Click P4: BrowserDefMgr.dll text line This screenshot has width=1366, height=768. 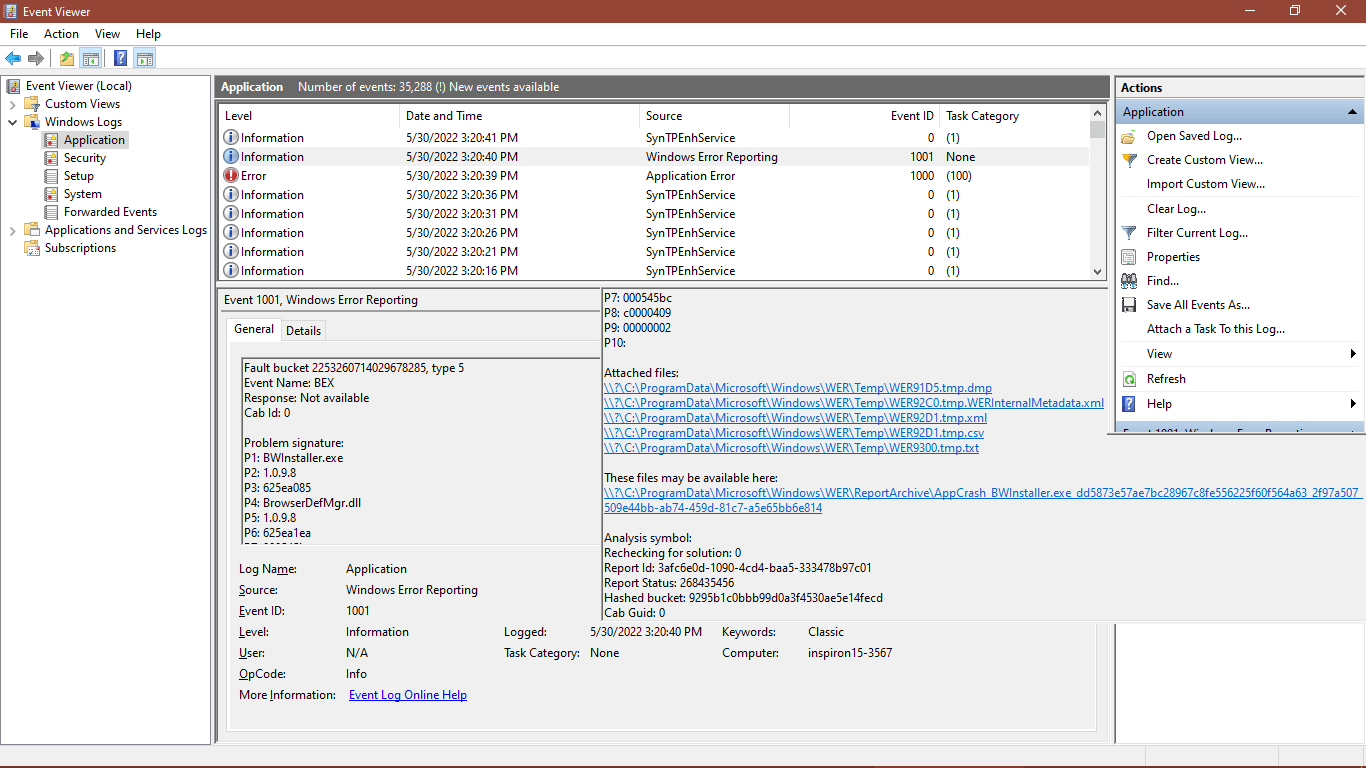coord(302,503)
